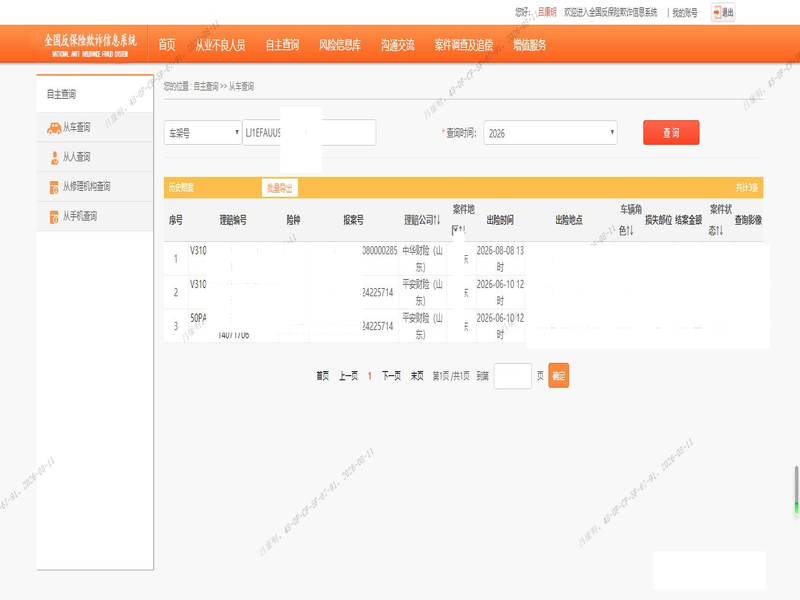Click the 2026-08-08 13时 time cell
The width and height of the screenshot is (800, 600).
pyautogui.click(x=500, y=259)
